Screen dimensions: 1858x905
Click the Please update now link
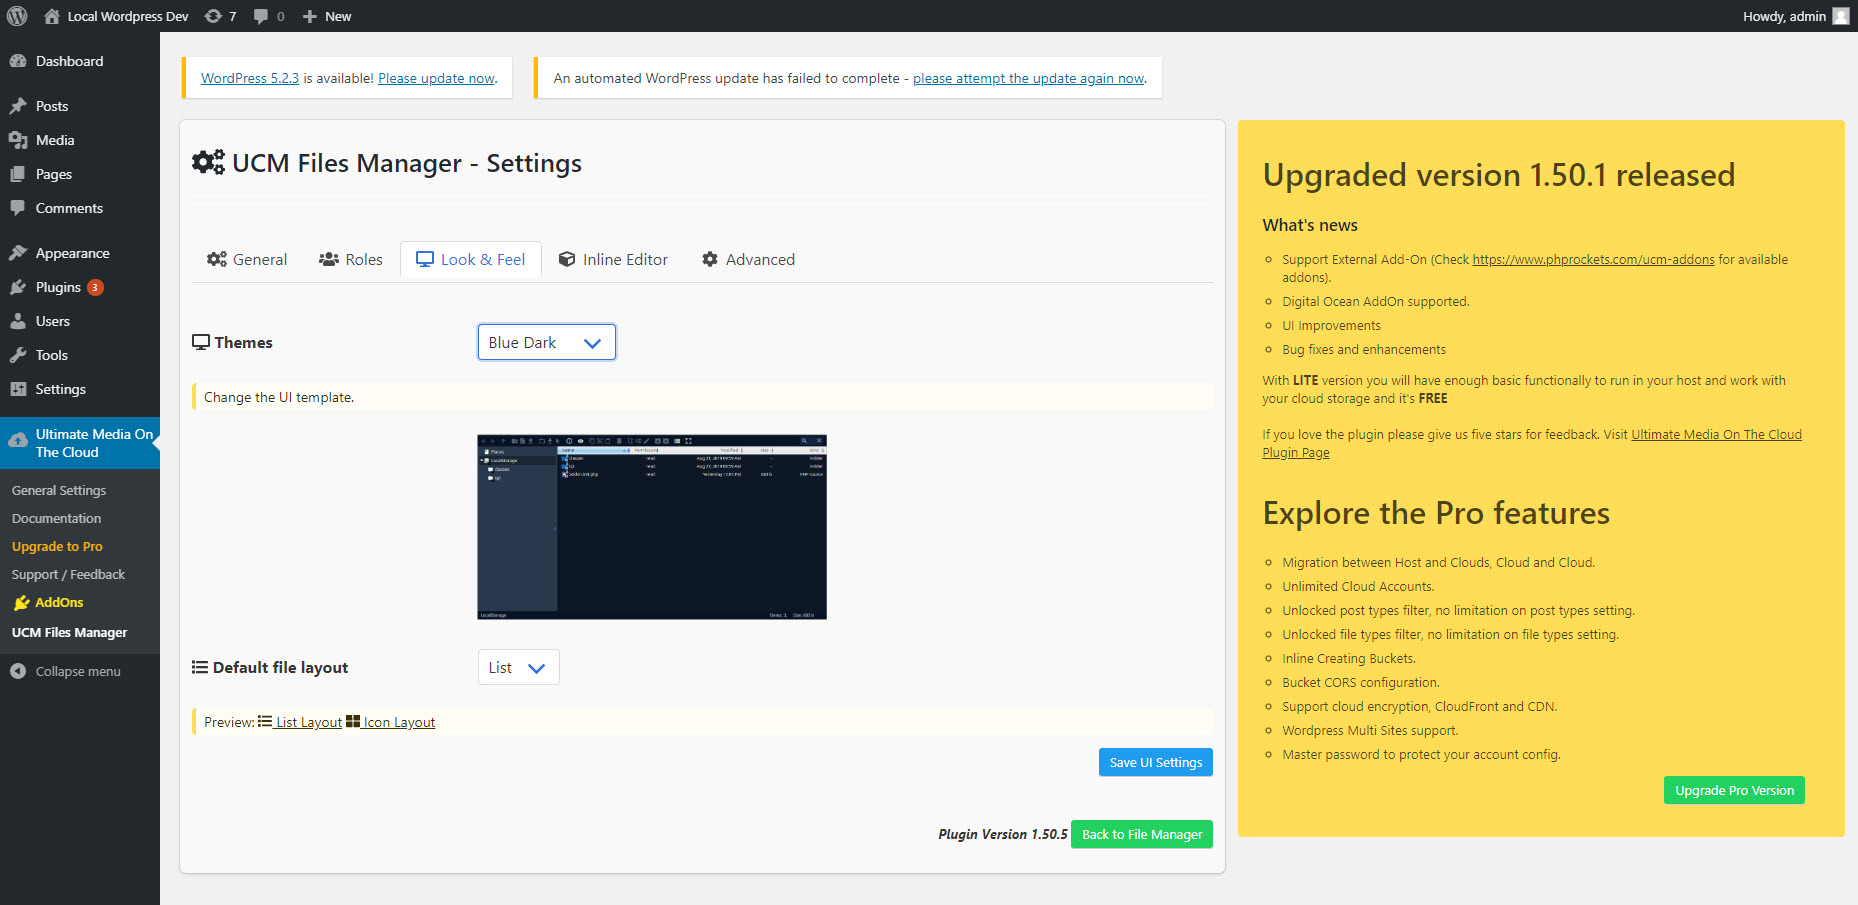[436, 78]
